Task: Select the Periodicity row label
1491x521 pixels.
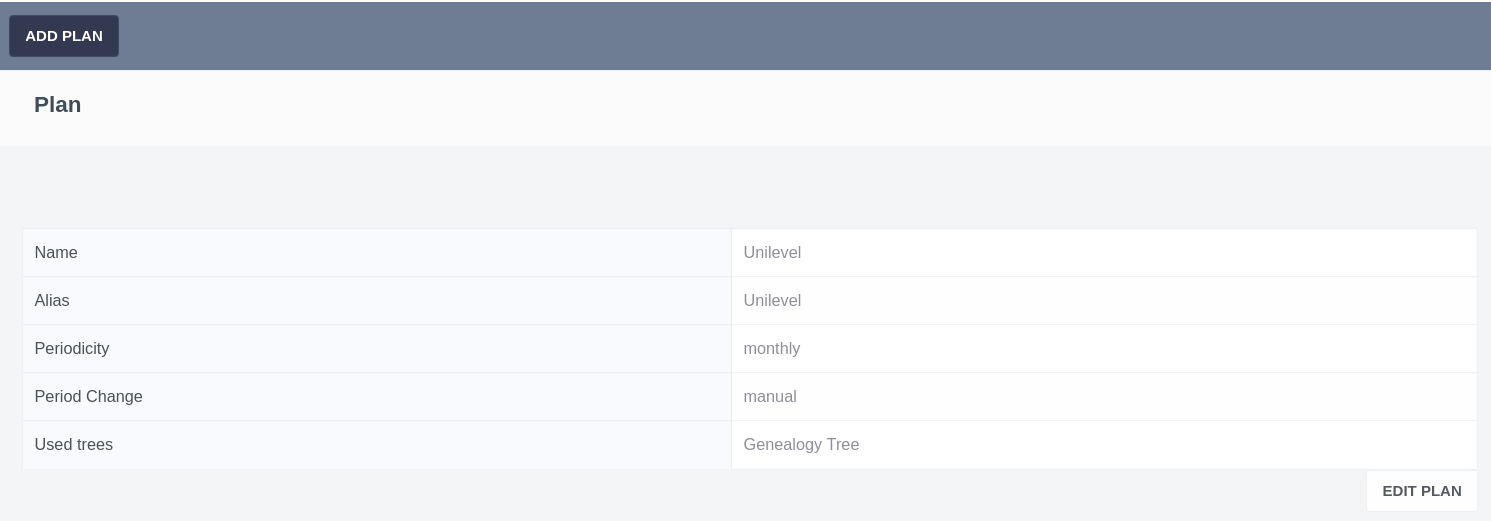Action: coord(72,349)
